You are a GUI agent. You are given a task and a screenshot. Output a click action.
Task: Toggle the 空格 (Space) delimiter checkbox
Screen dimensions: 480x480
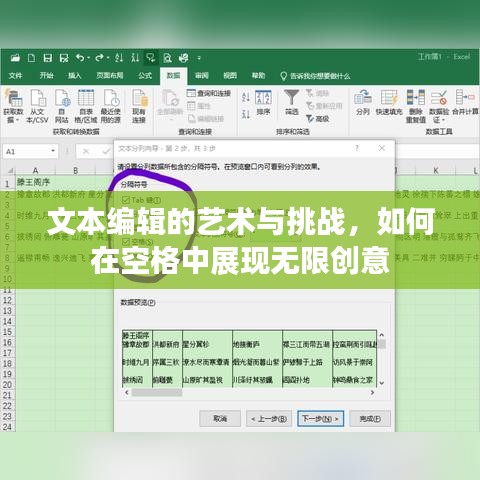point(126,242)
